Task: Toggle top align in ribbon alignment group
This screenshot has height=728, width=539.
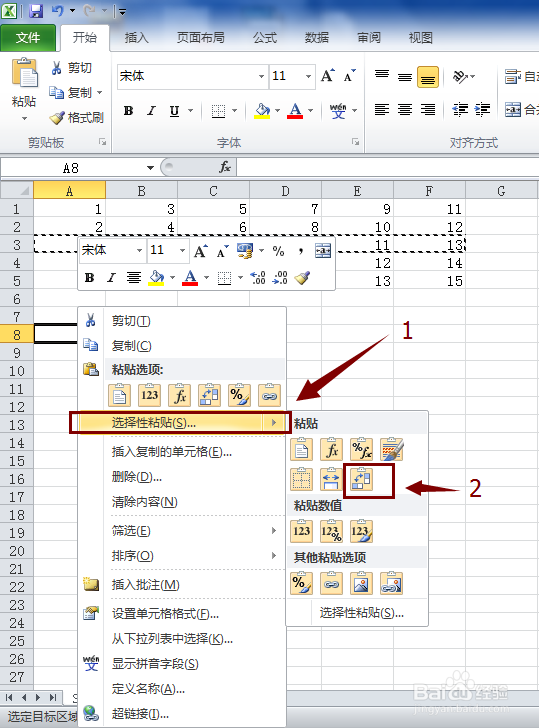Action: tap(382, 76)
